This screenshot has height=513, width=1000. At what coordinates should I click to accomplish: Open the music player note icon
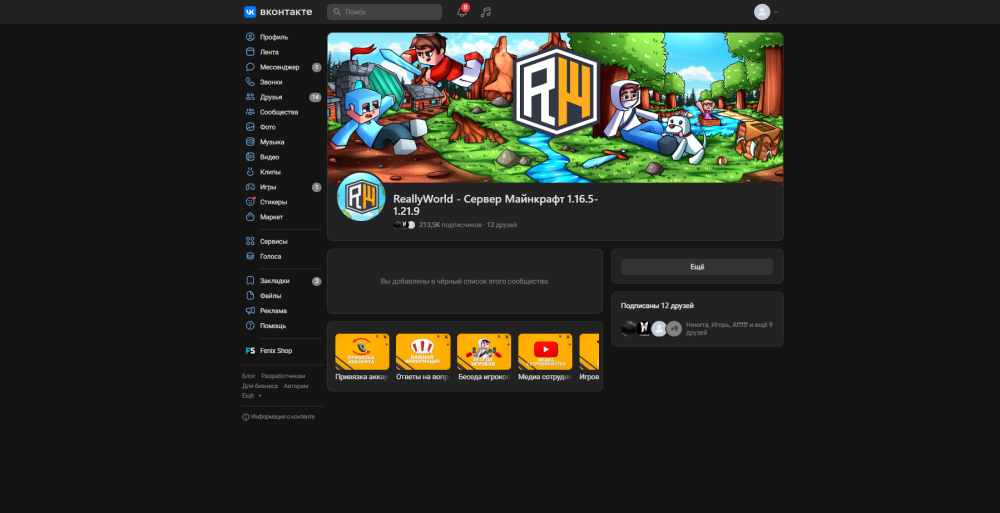click(x=486, y=12)
